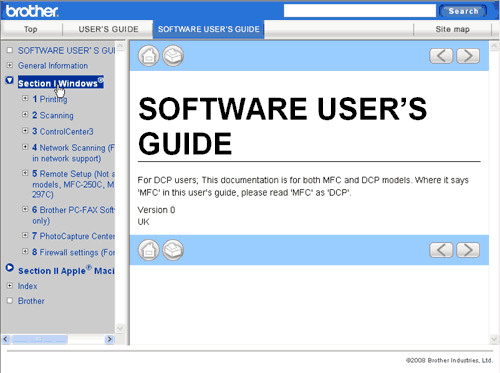Click sidebar horizontal scrollbar right arrow
The width and height of the screenshot is (500, 373).
109,339
